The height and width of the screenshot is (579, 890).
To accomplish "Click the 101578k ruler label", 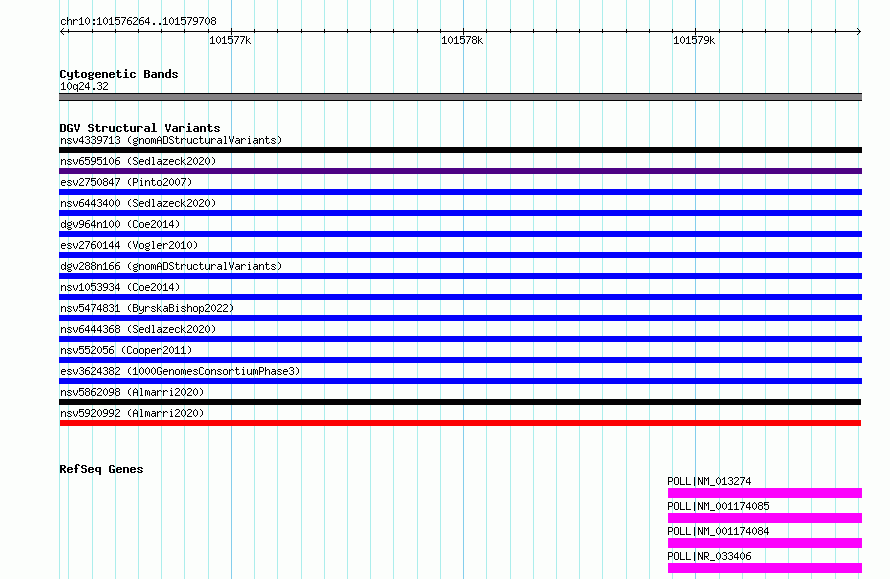I will tap(462, 40).
